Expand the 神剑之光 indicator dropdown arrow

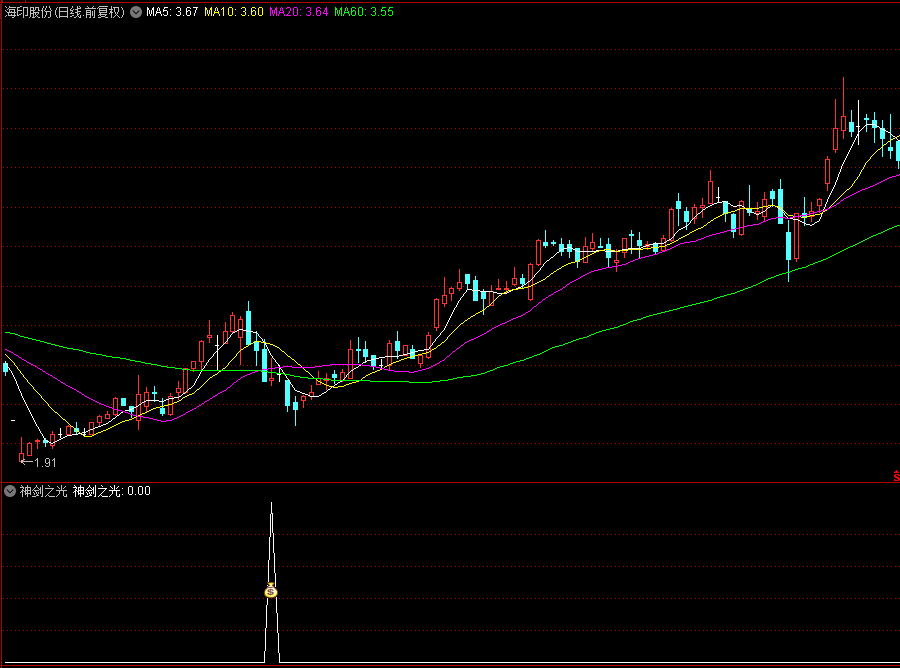(x=10, y=491)
